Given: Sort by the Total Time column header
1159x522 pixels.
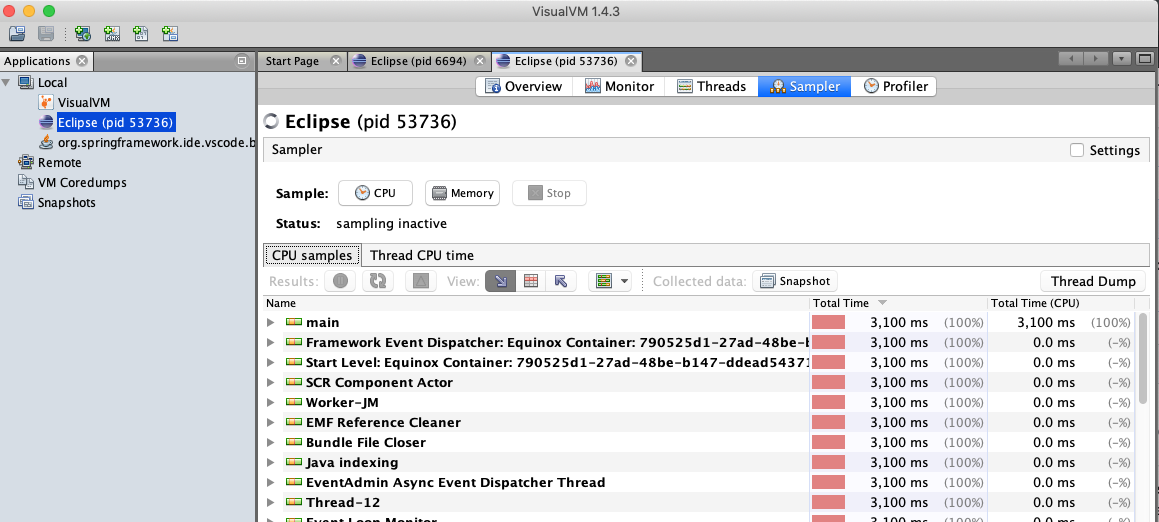Looking at the screenshot, I should pos(898,303).
